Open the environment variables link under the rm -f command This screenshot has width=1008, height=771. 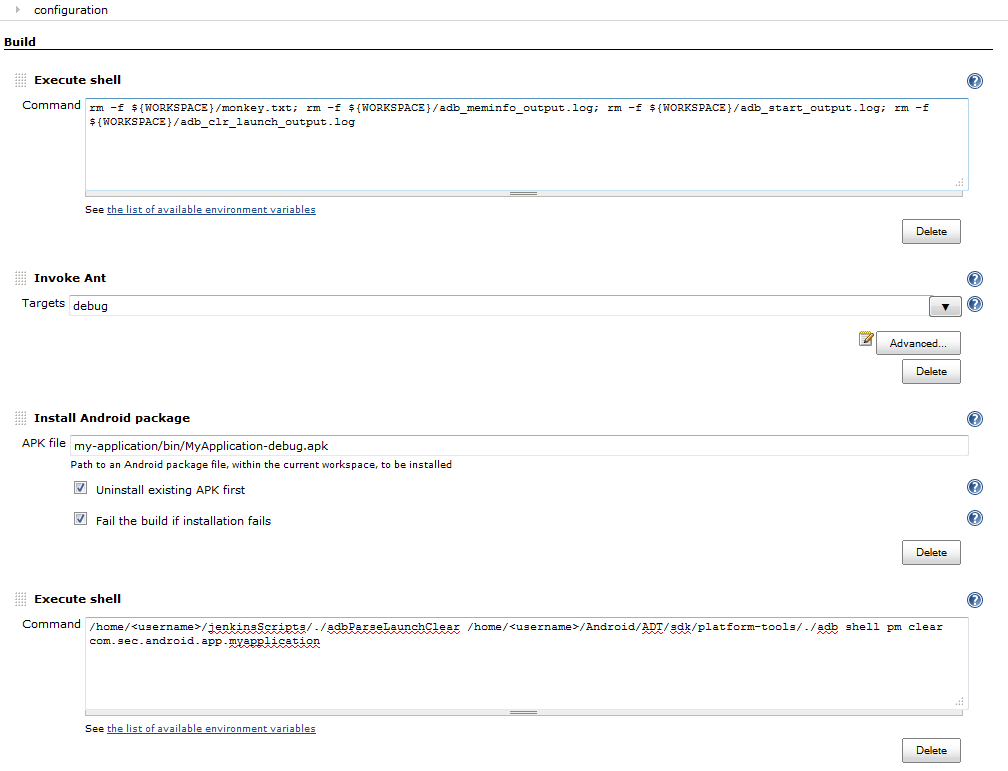[211, 210]
